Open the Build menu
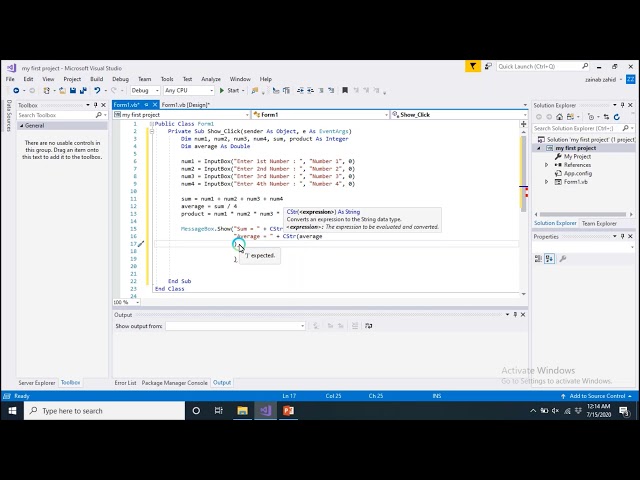This screenshot has width=640, height=480. [97, 79]
